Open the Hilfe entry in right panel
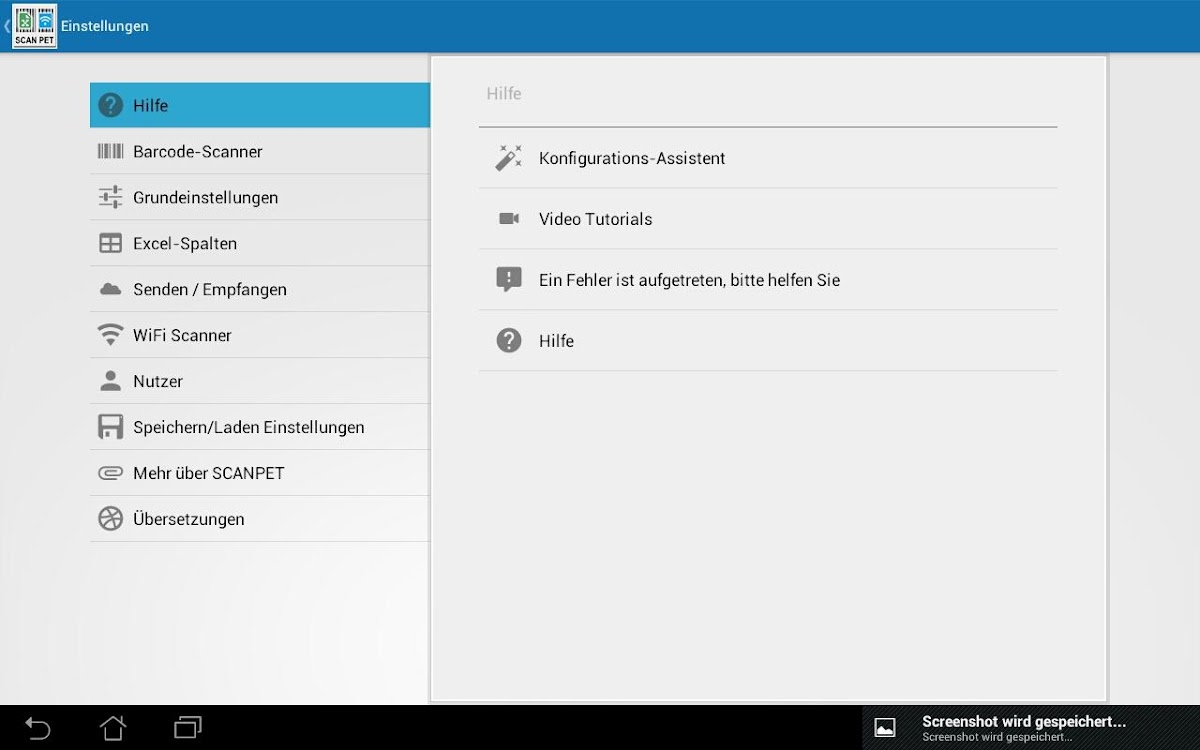The height and width of the screenshot is (750, 1200). point(556,341)
